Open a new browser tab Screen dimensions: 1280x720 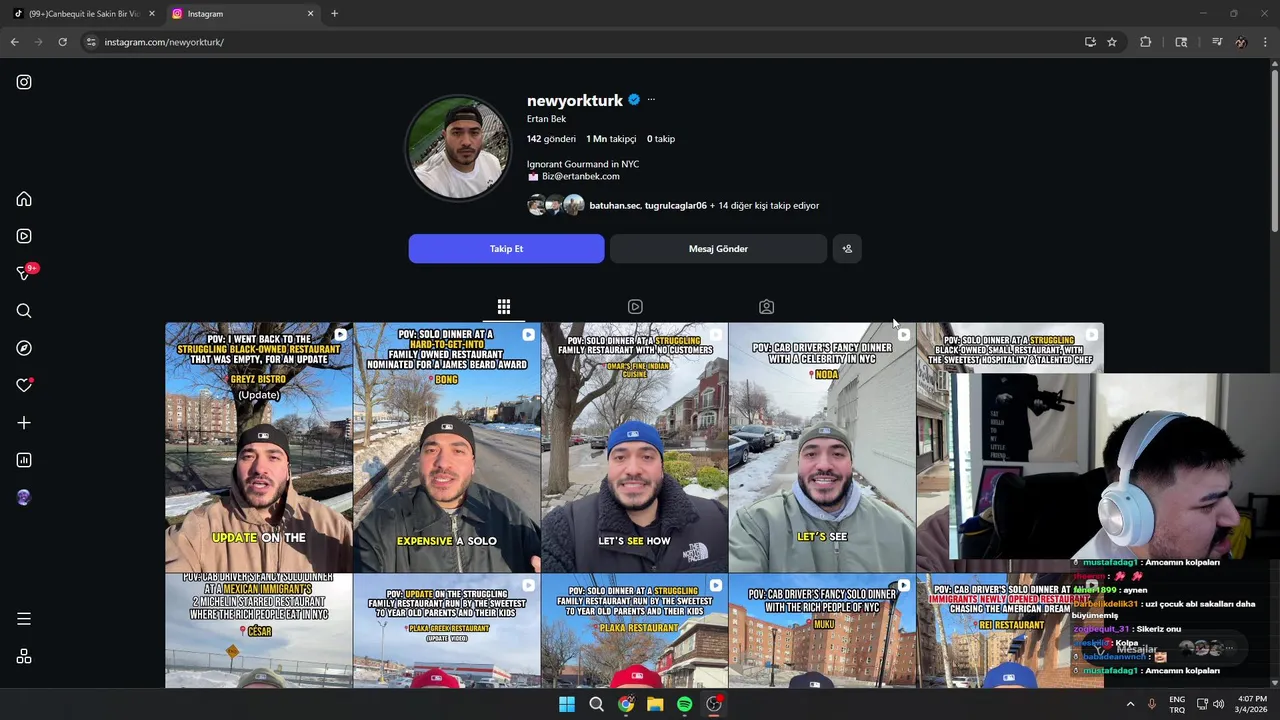(334, 14)
